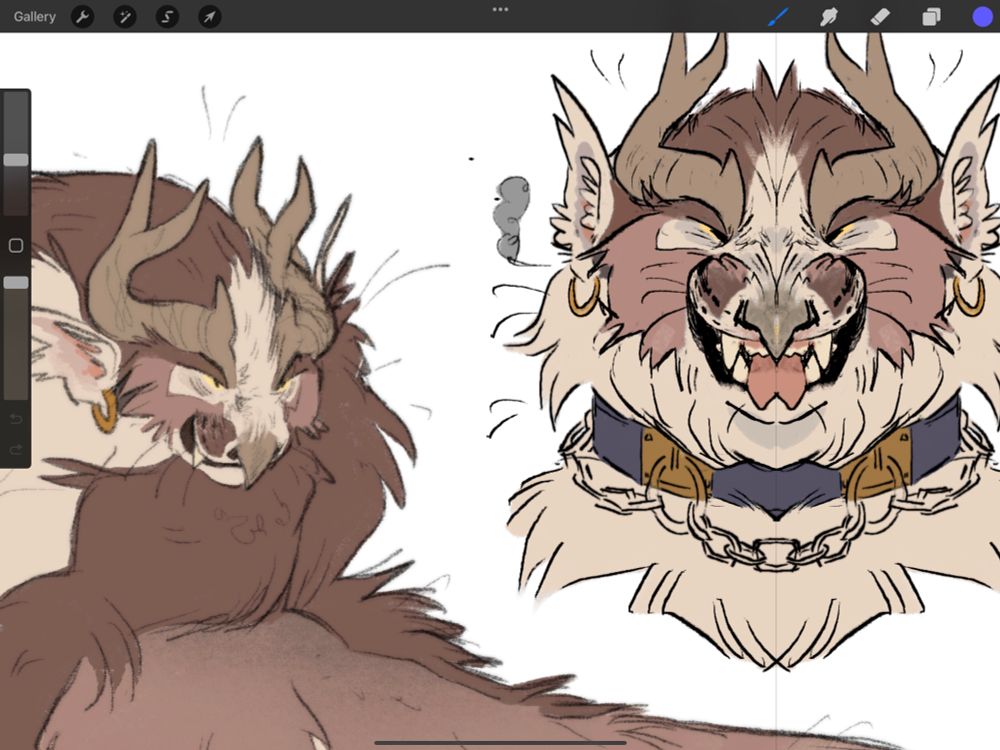Tap the modify square button on the sidebar
1000x750 pixels.
coord(15,243)
